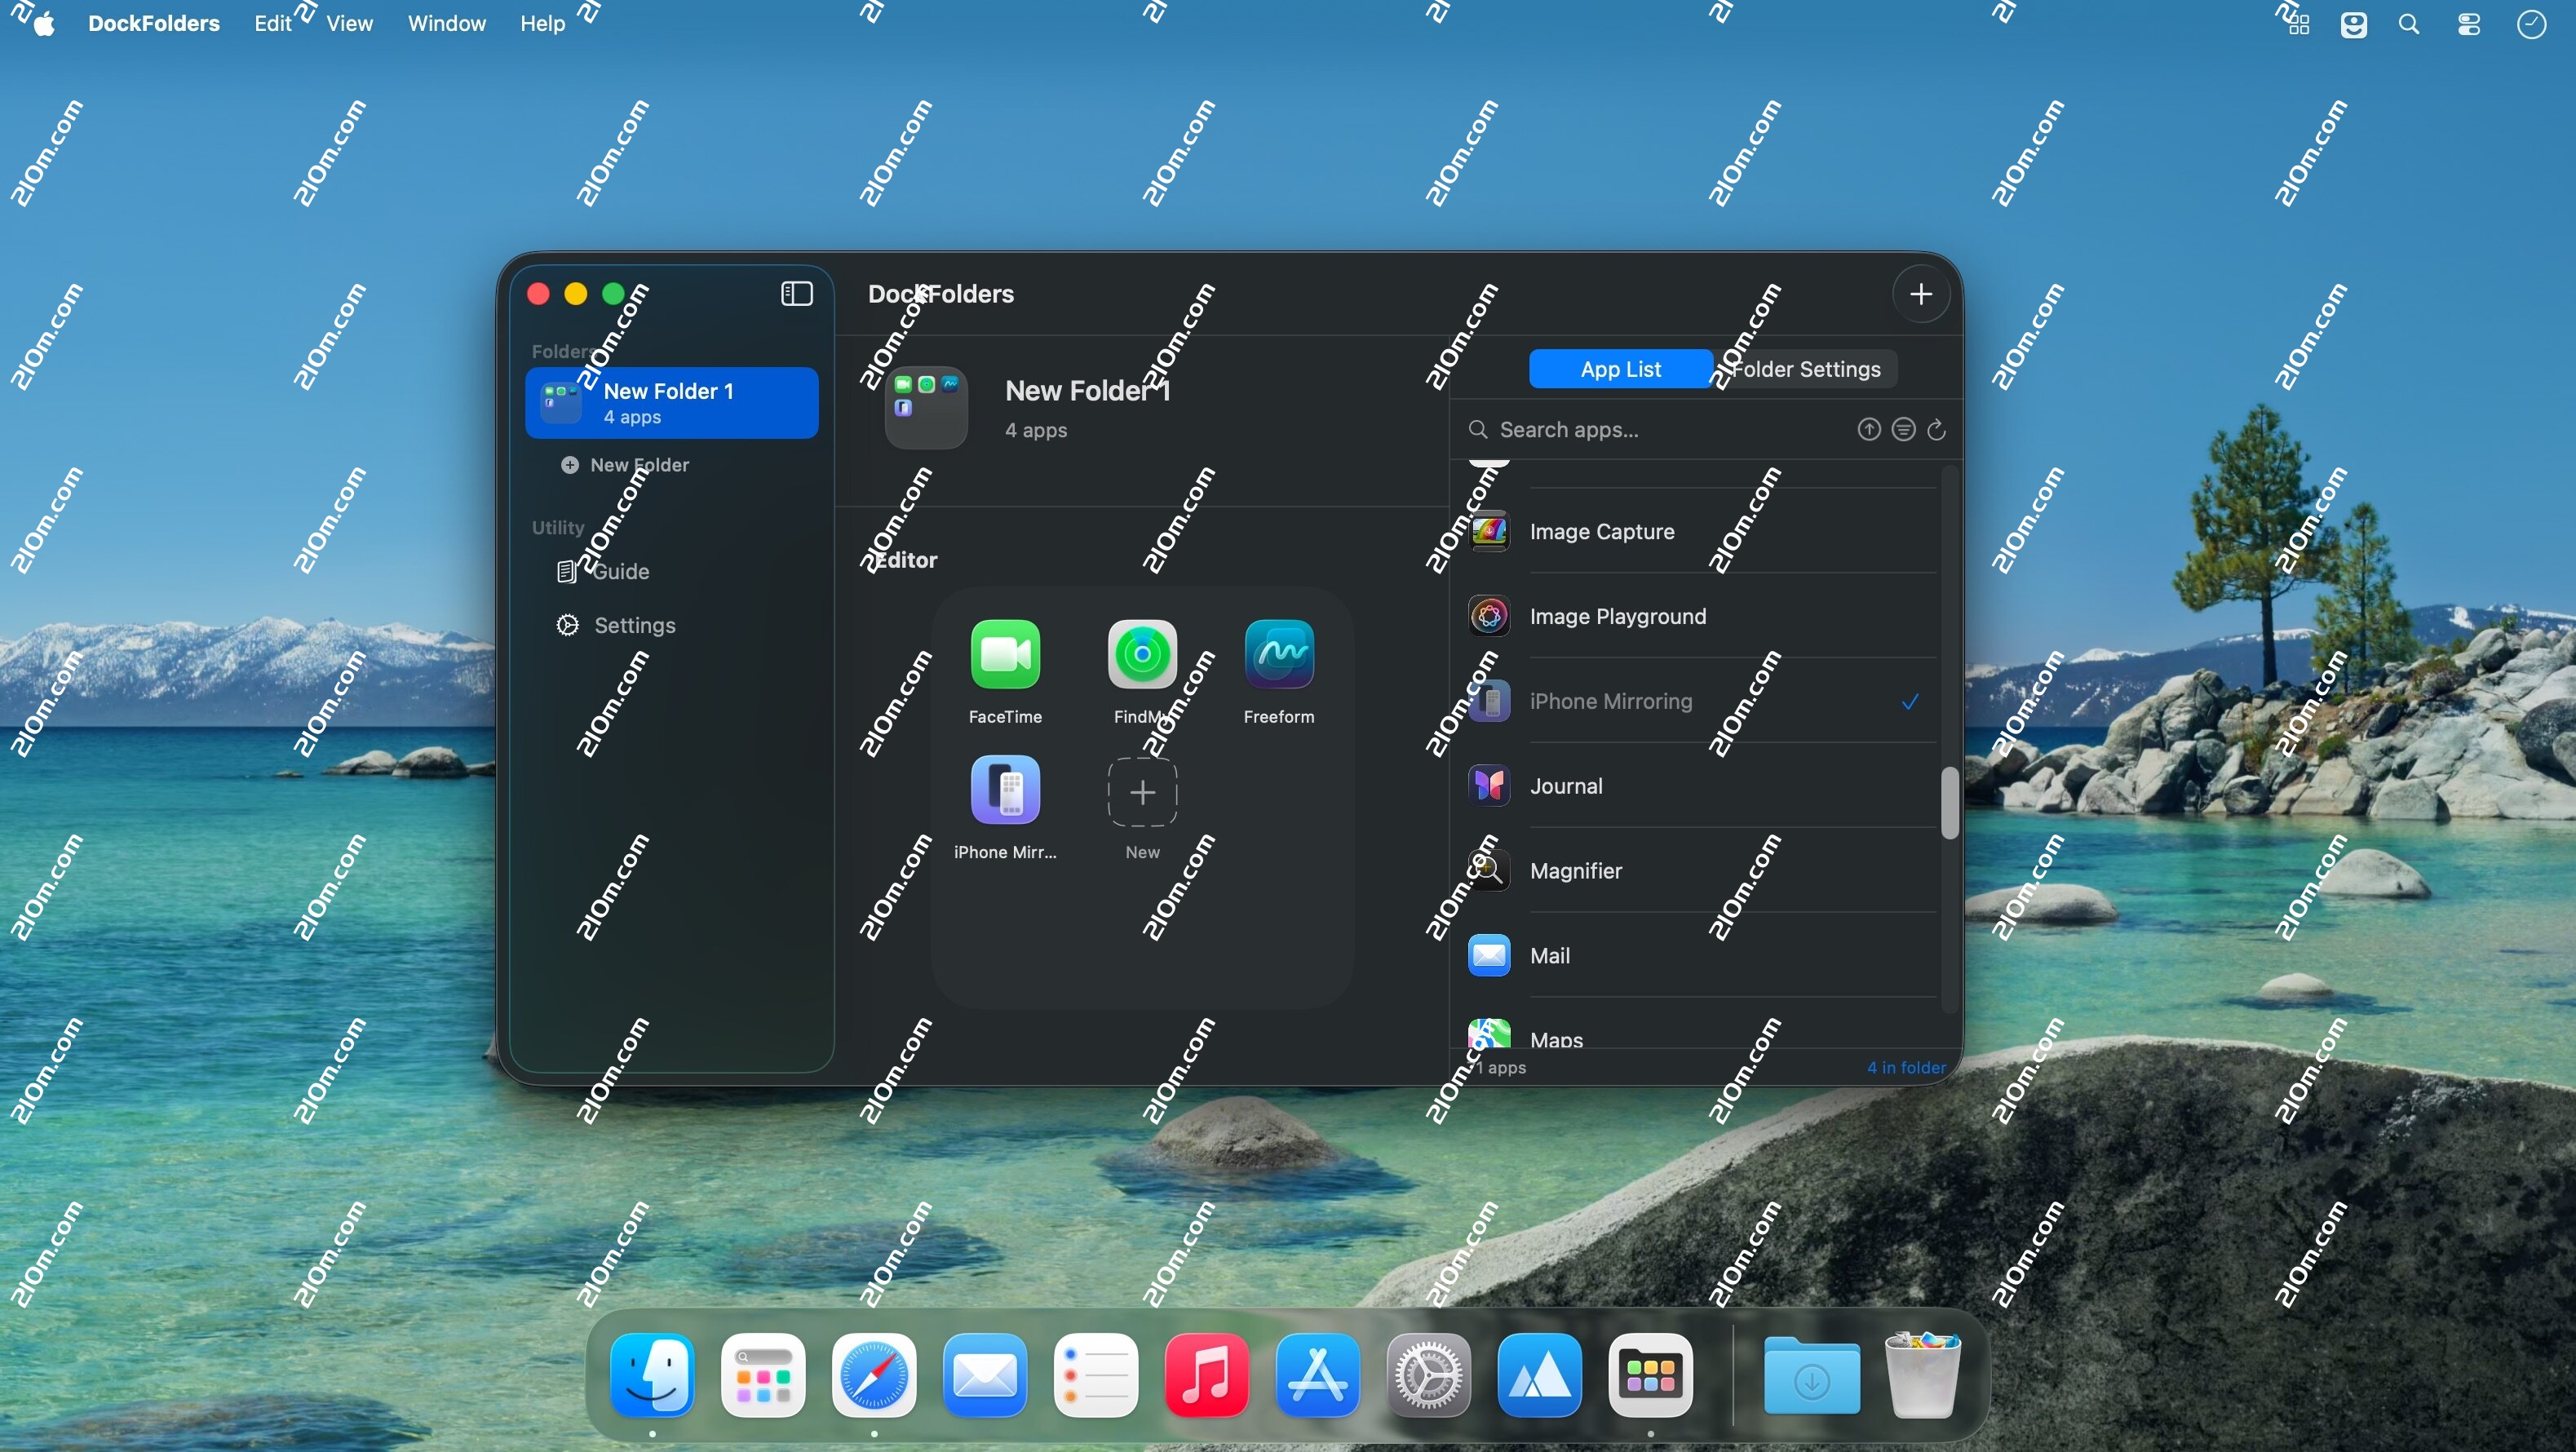Select the Freeform icon in editor
Image resolution: width=2576 pixels, height=1452 pixels.
[x=1279, y=654]
